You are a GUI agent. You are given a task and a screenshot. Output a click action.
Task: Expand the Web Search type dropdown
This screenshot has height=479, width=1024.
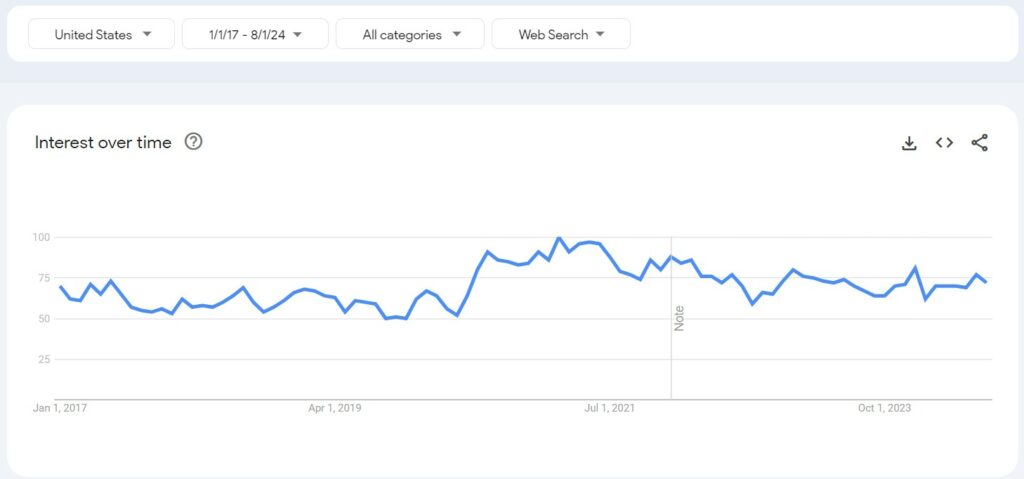pyautogui.click(x=561, y=34)
